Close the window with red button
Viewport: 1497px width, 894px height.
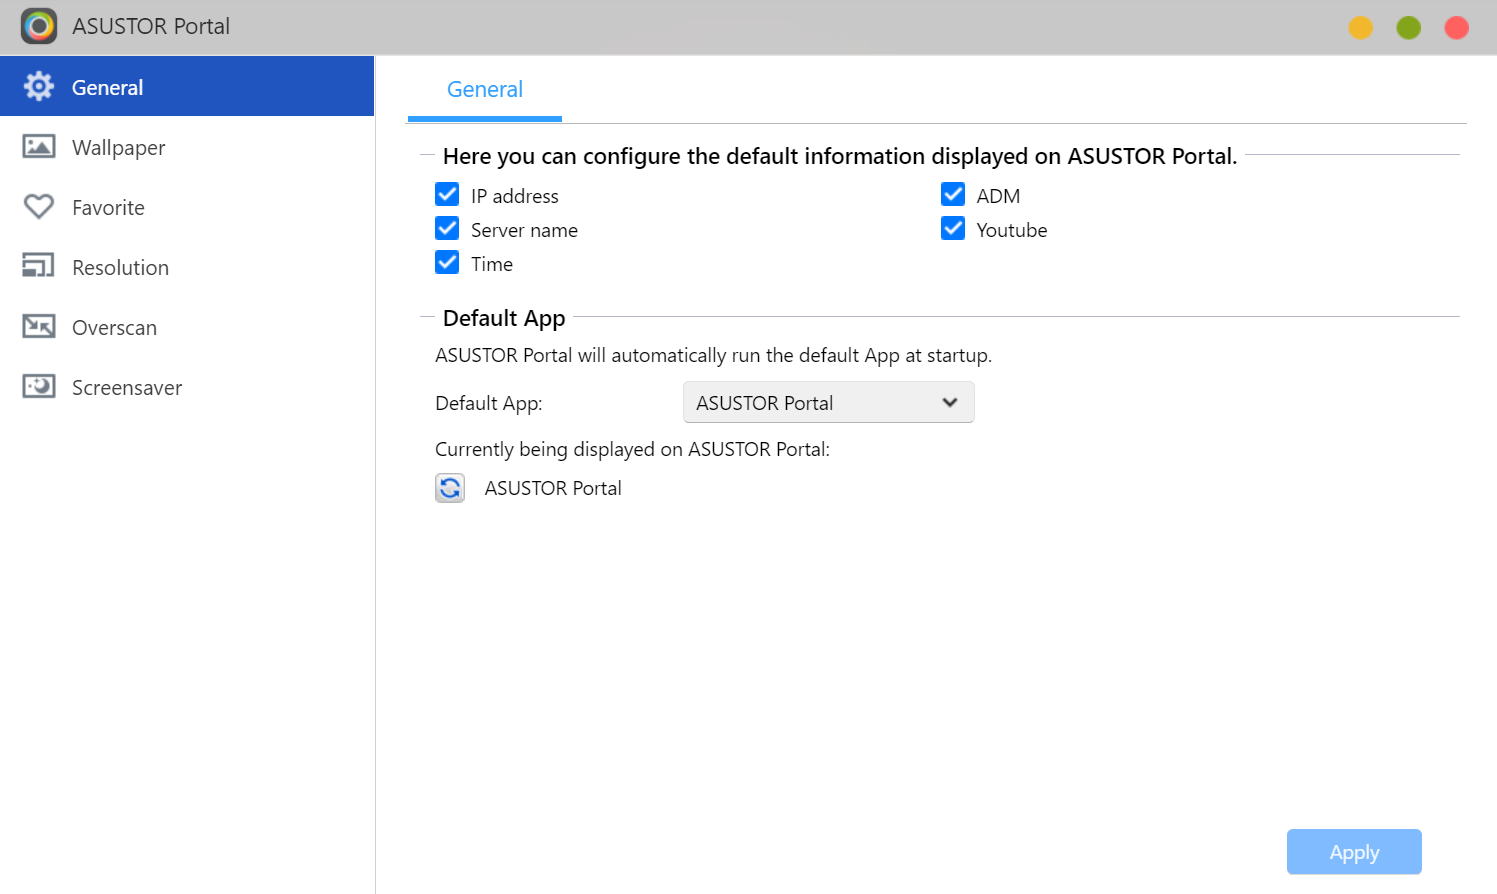tap(1457, 27)
